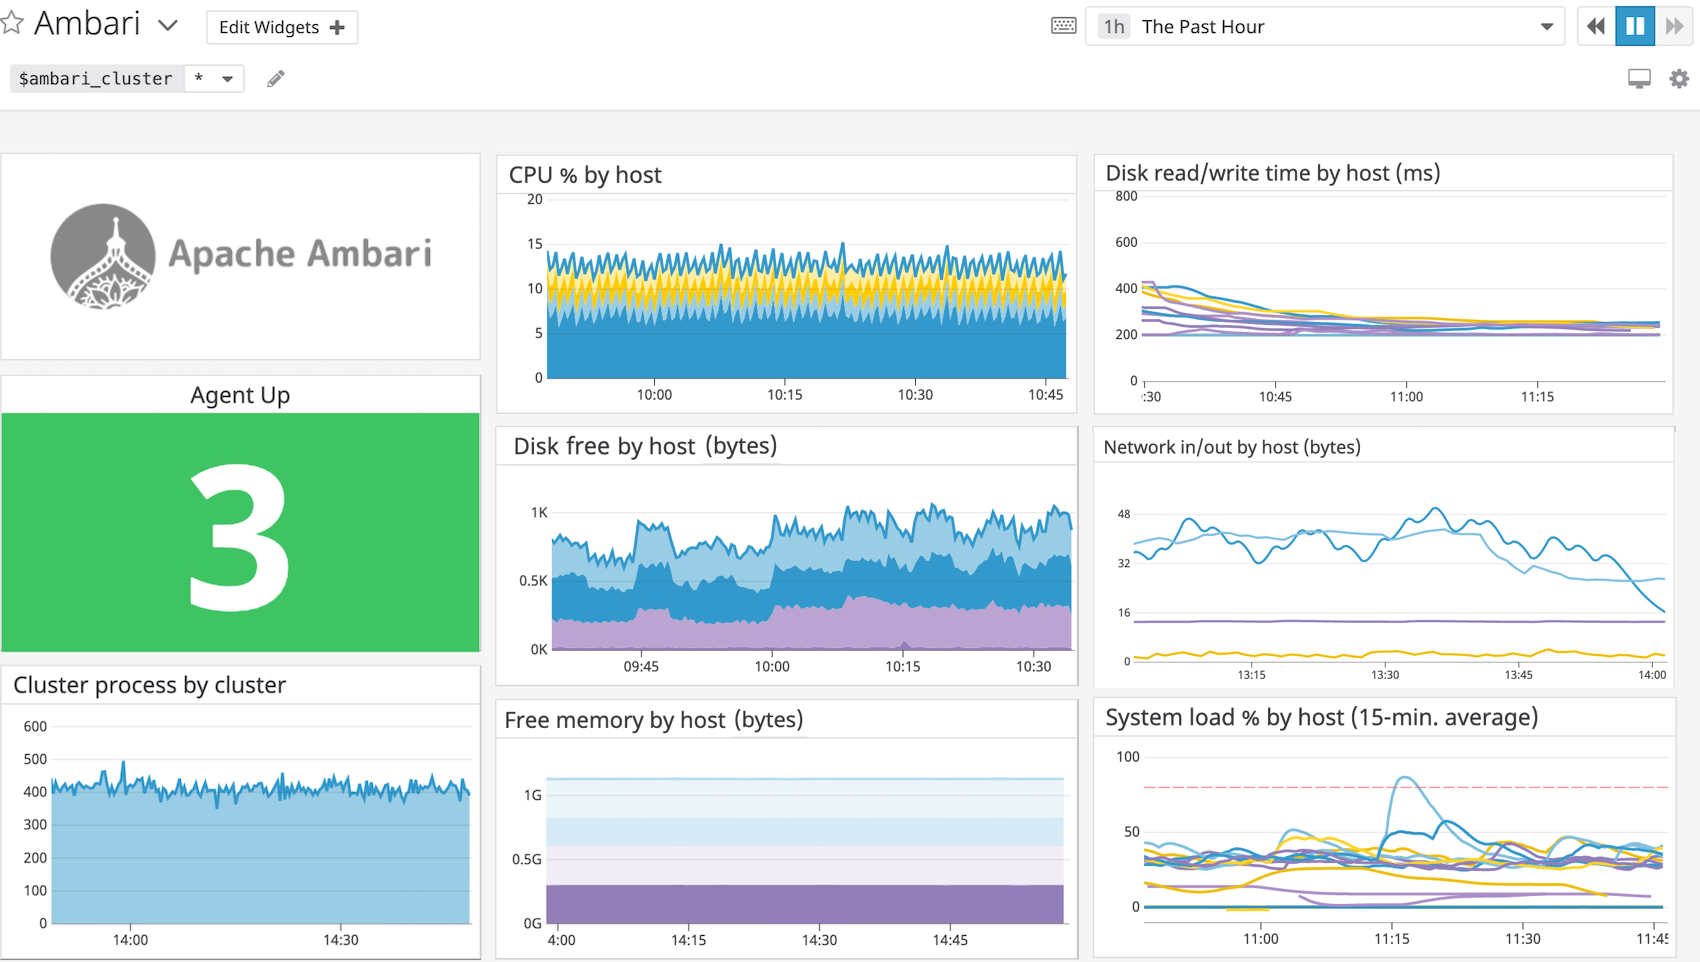Open dashboard settings with the gear icon
This screenshot has height=962, width=1700.
pyautogui.click(x=1679, y=78)
